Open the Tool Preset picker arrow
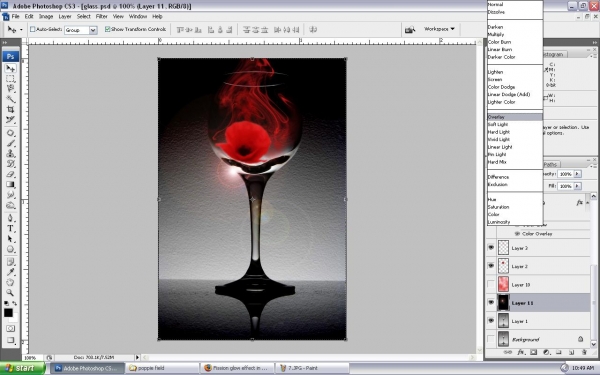Viewport: 600px width, 375px height. [21, 30]
